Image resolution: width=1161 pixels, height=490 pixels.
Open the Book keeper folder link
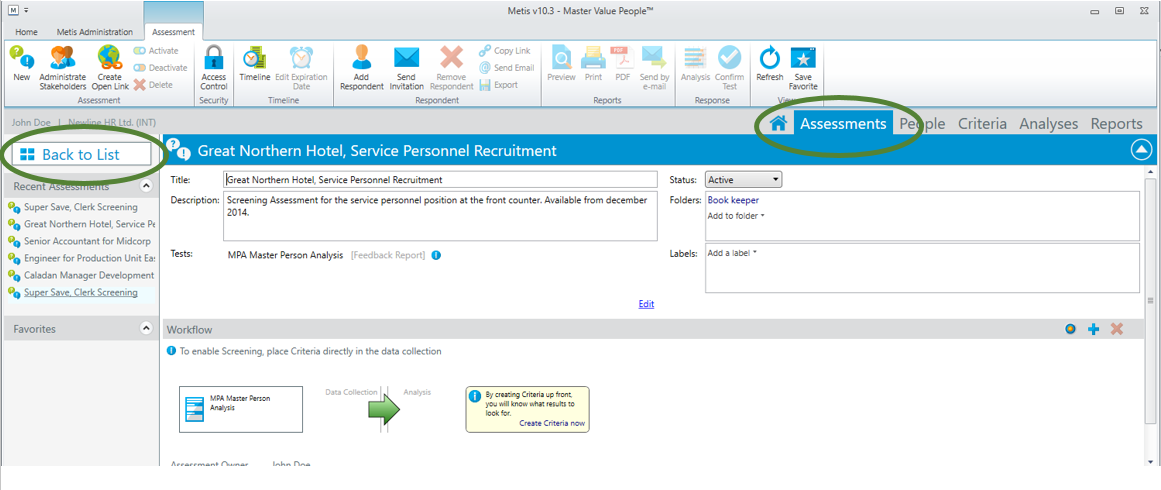coord(733,200)
